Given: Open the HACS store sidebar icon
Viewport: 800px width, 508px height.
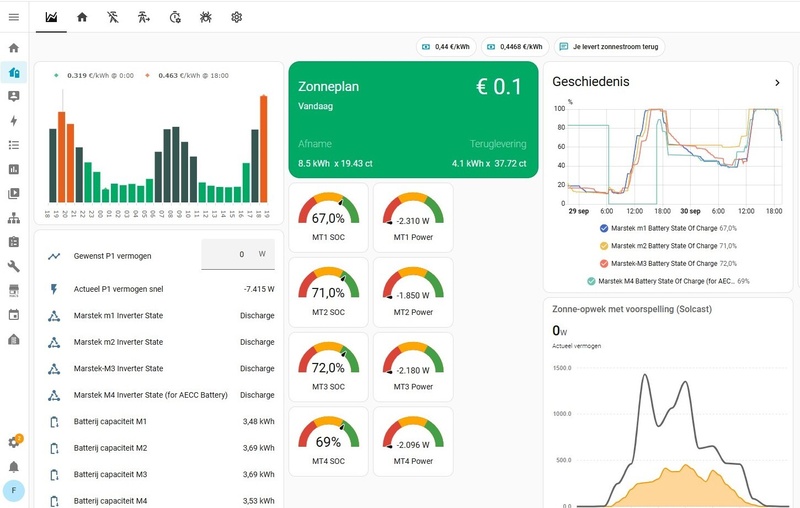Looking at the screenshot, I should coord(14,290).
